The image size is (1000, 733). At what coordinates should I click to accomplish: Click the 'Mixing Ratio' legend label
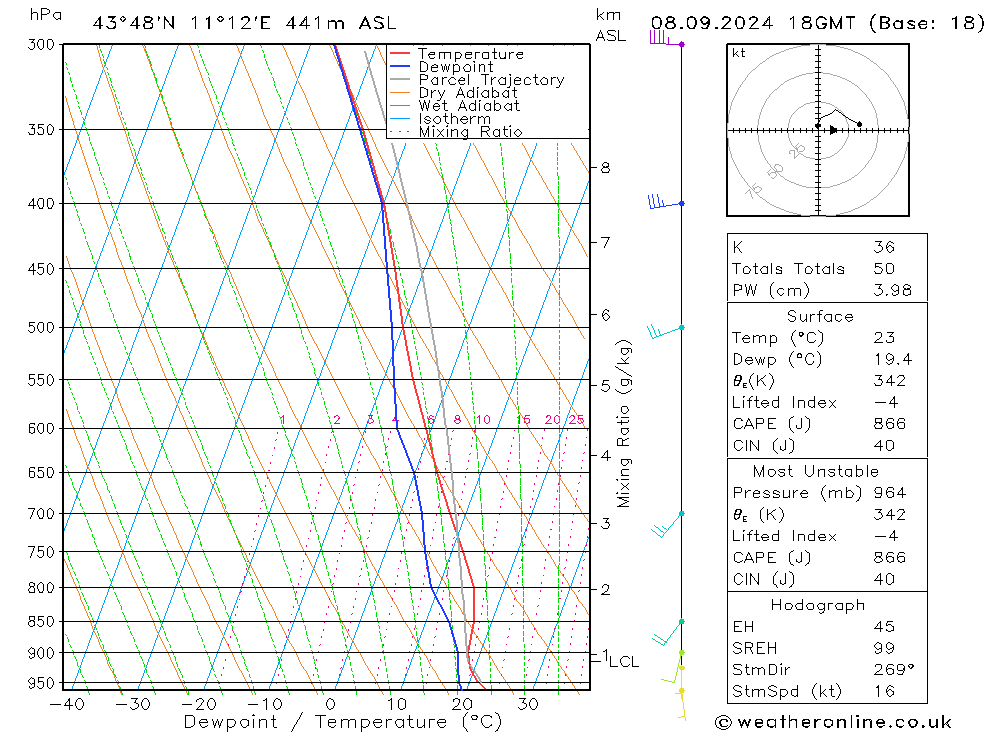click(470, 132)
